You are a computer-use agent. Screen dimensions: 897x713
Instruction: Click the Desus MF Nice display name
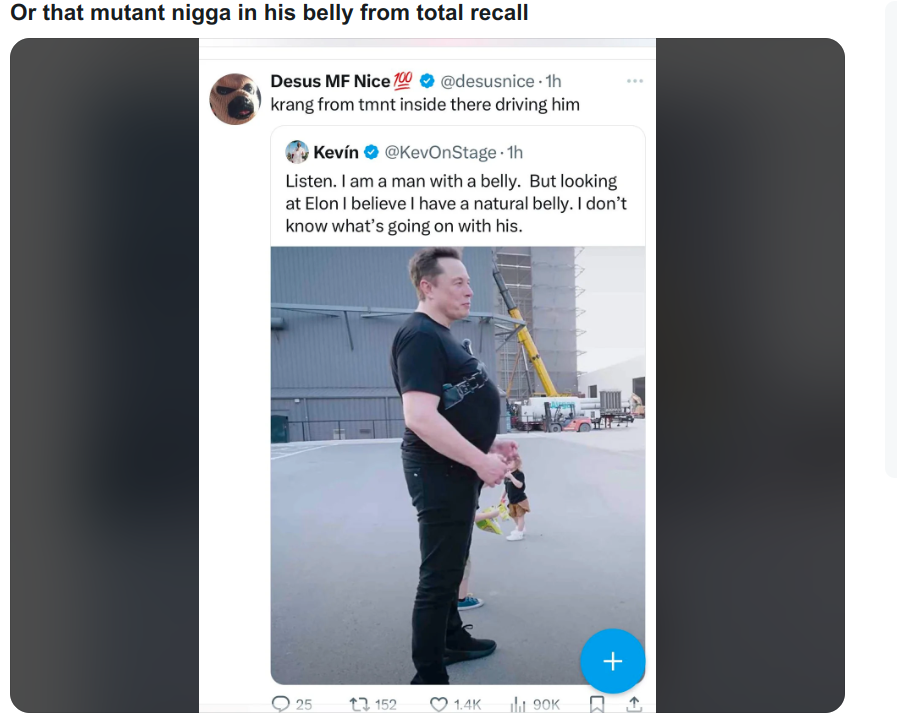(x=330, y=81)
